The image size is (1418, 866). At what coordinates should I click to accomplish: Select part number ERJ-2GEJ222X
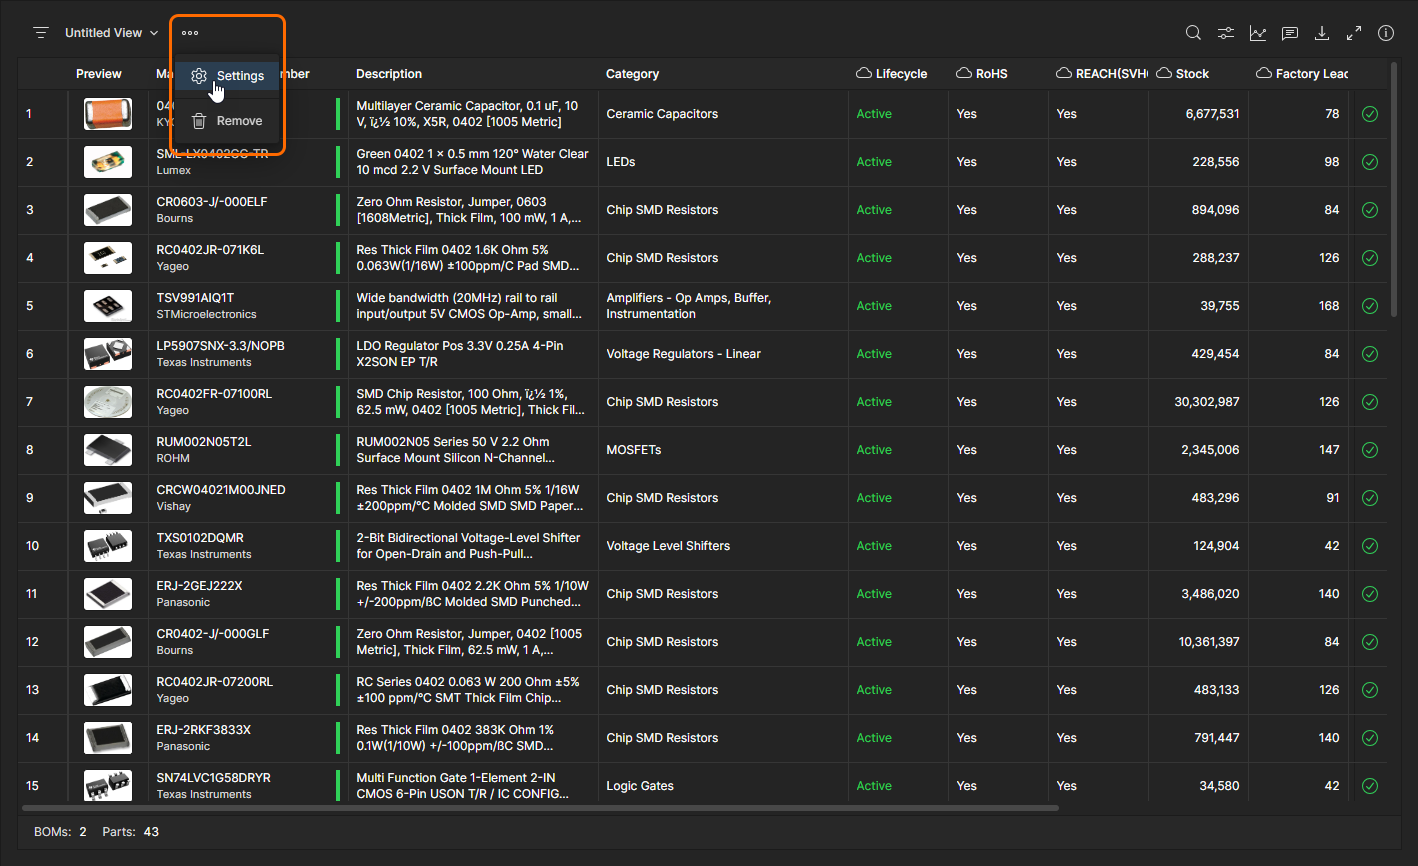(200, 586)
